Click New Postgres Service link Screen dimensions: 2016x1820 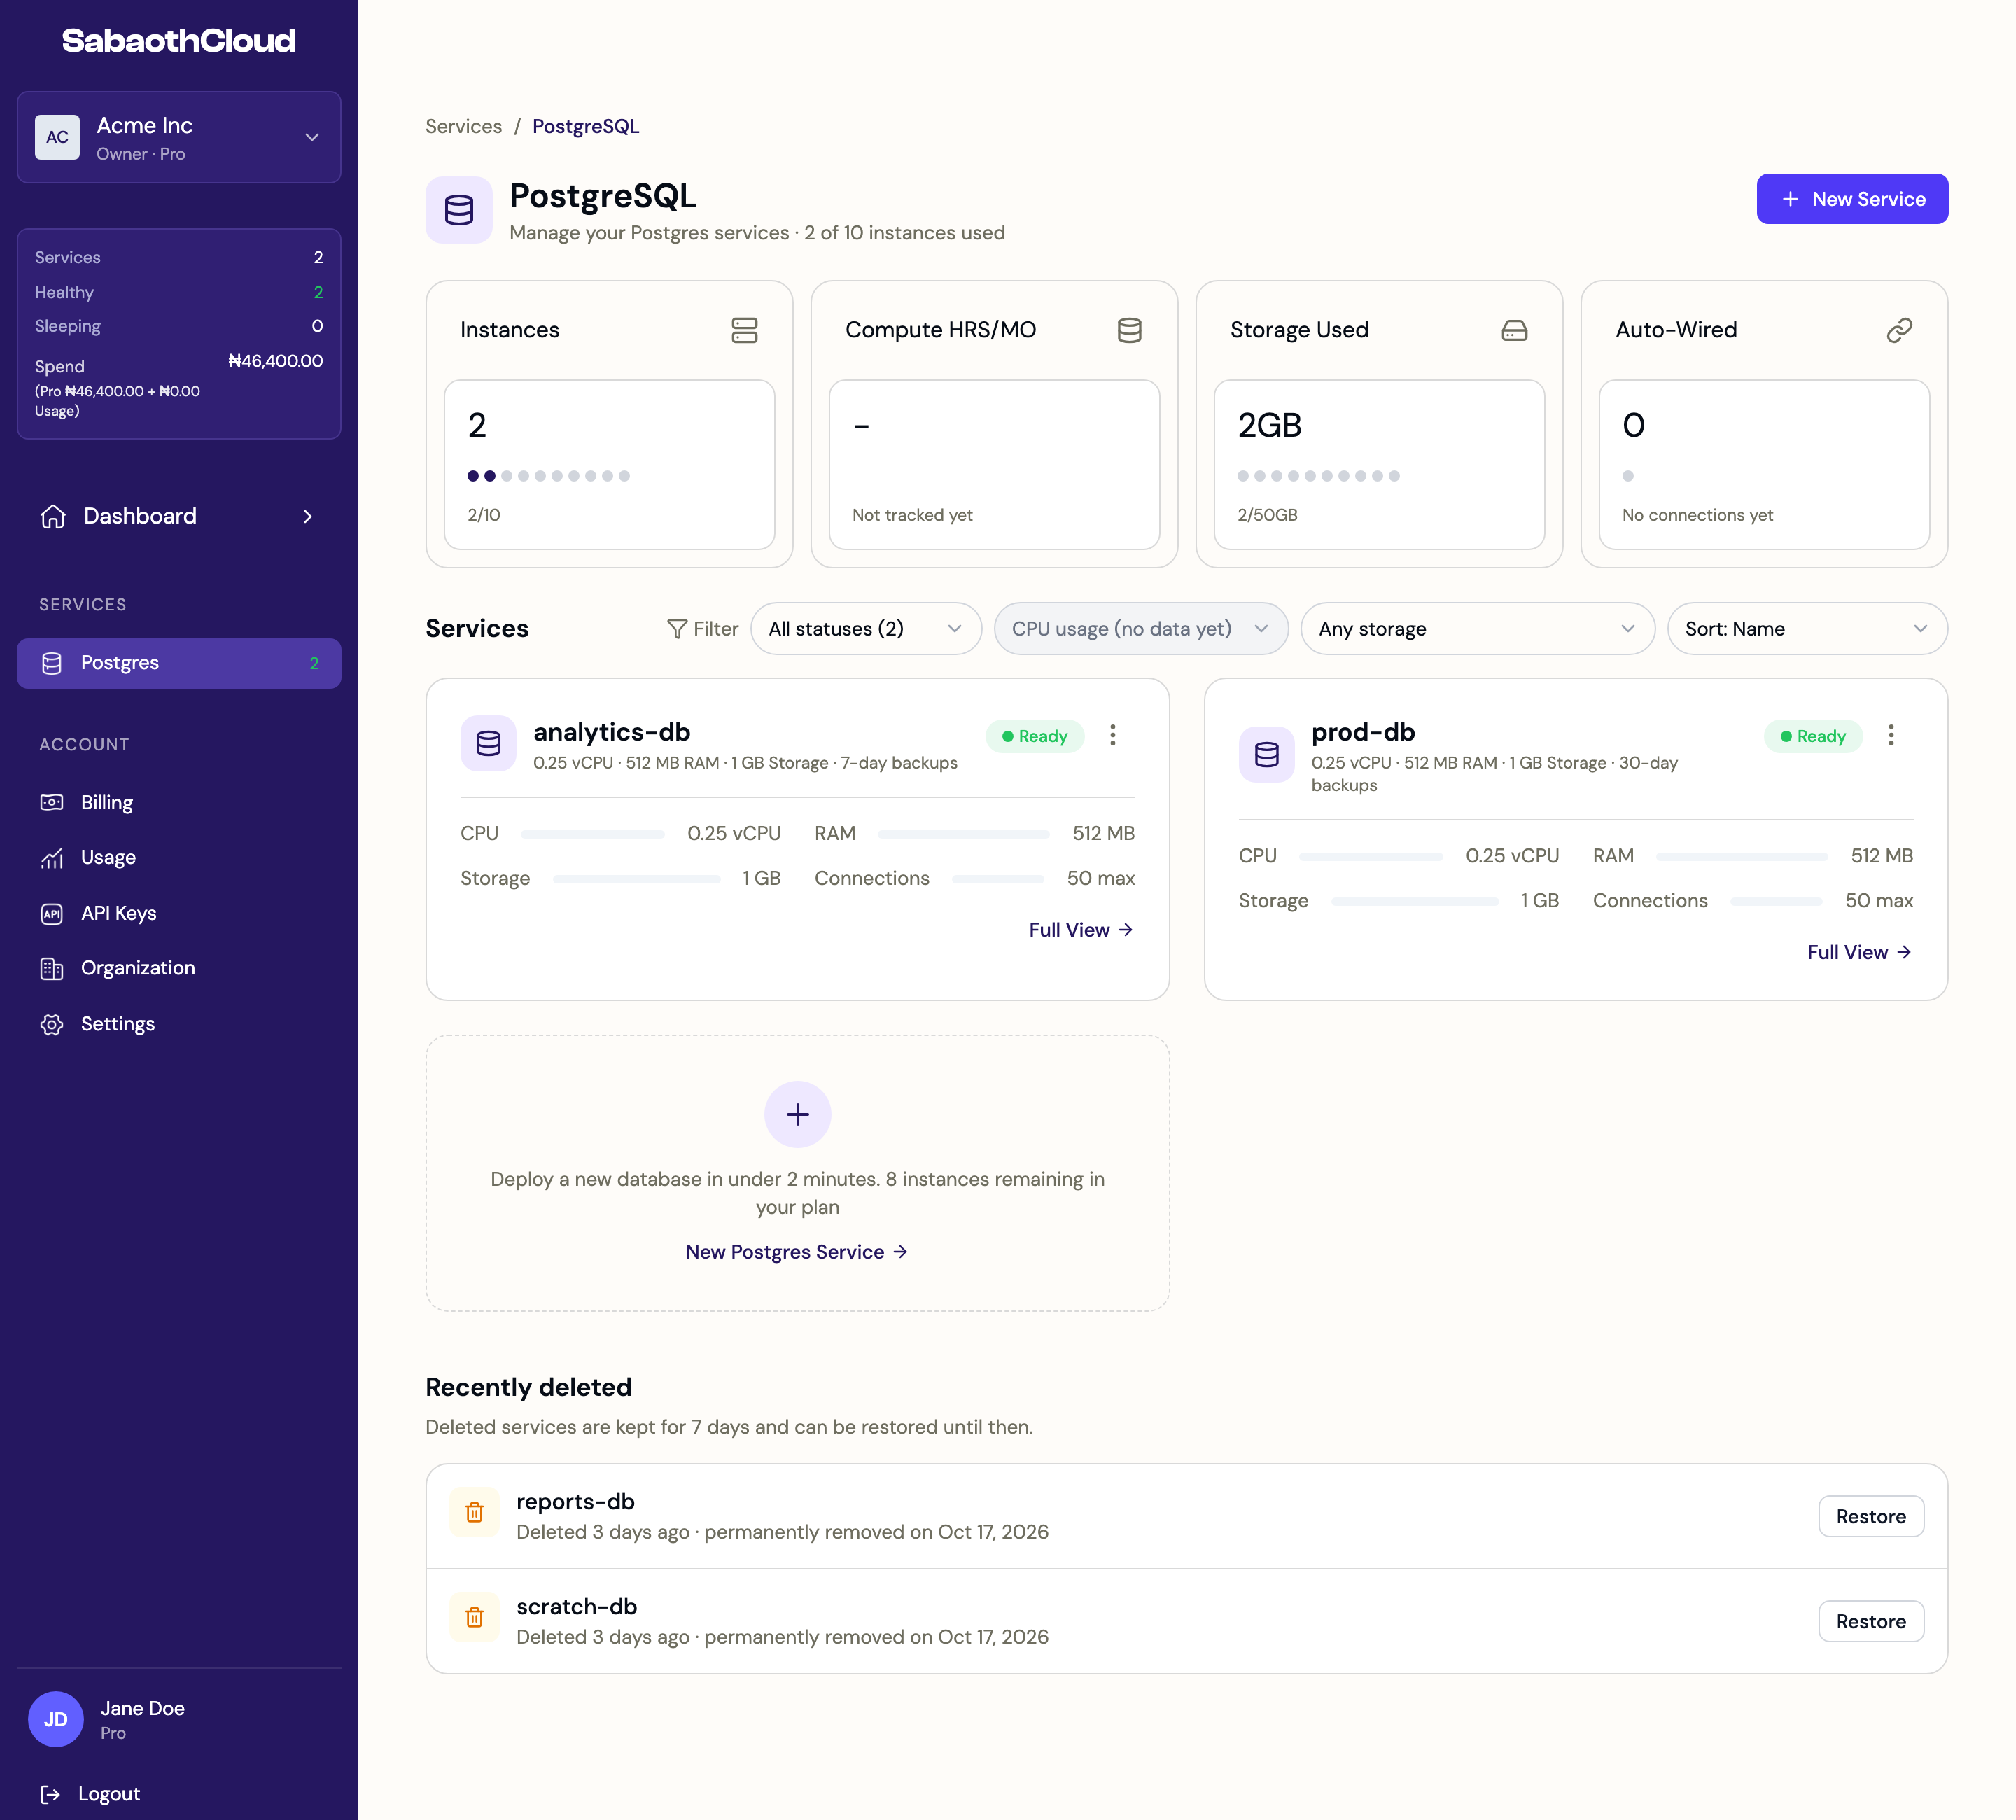pos(797,1252)
